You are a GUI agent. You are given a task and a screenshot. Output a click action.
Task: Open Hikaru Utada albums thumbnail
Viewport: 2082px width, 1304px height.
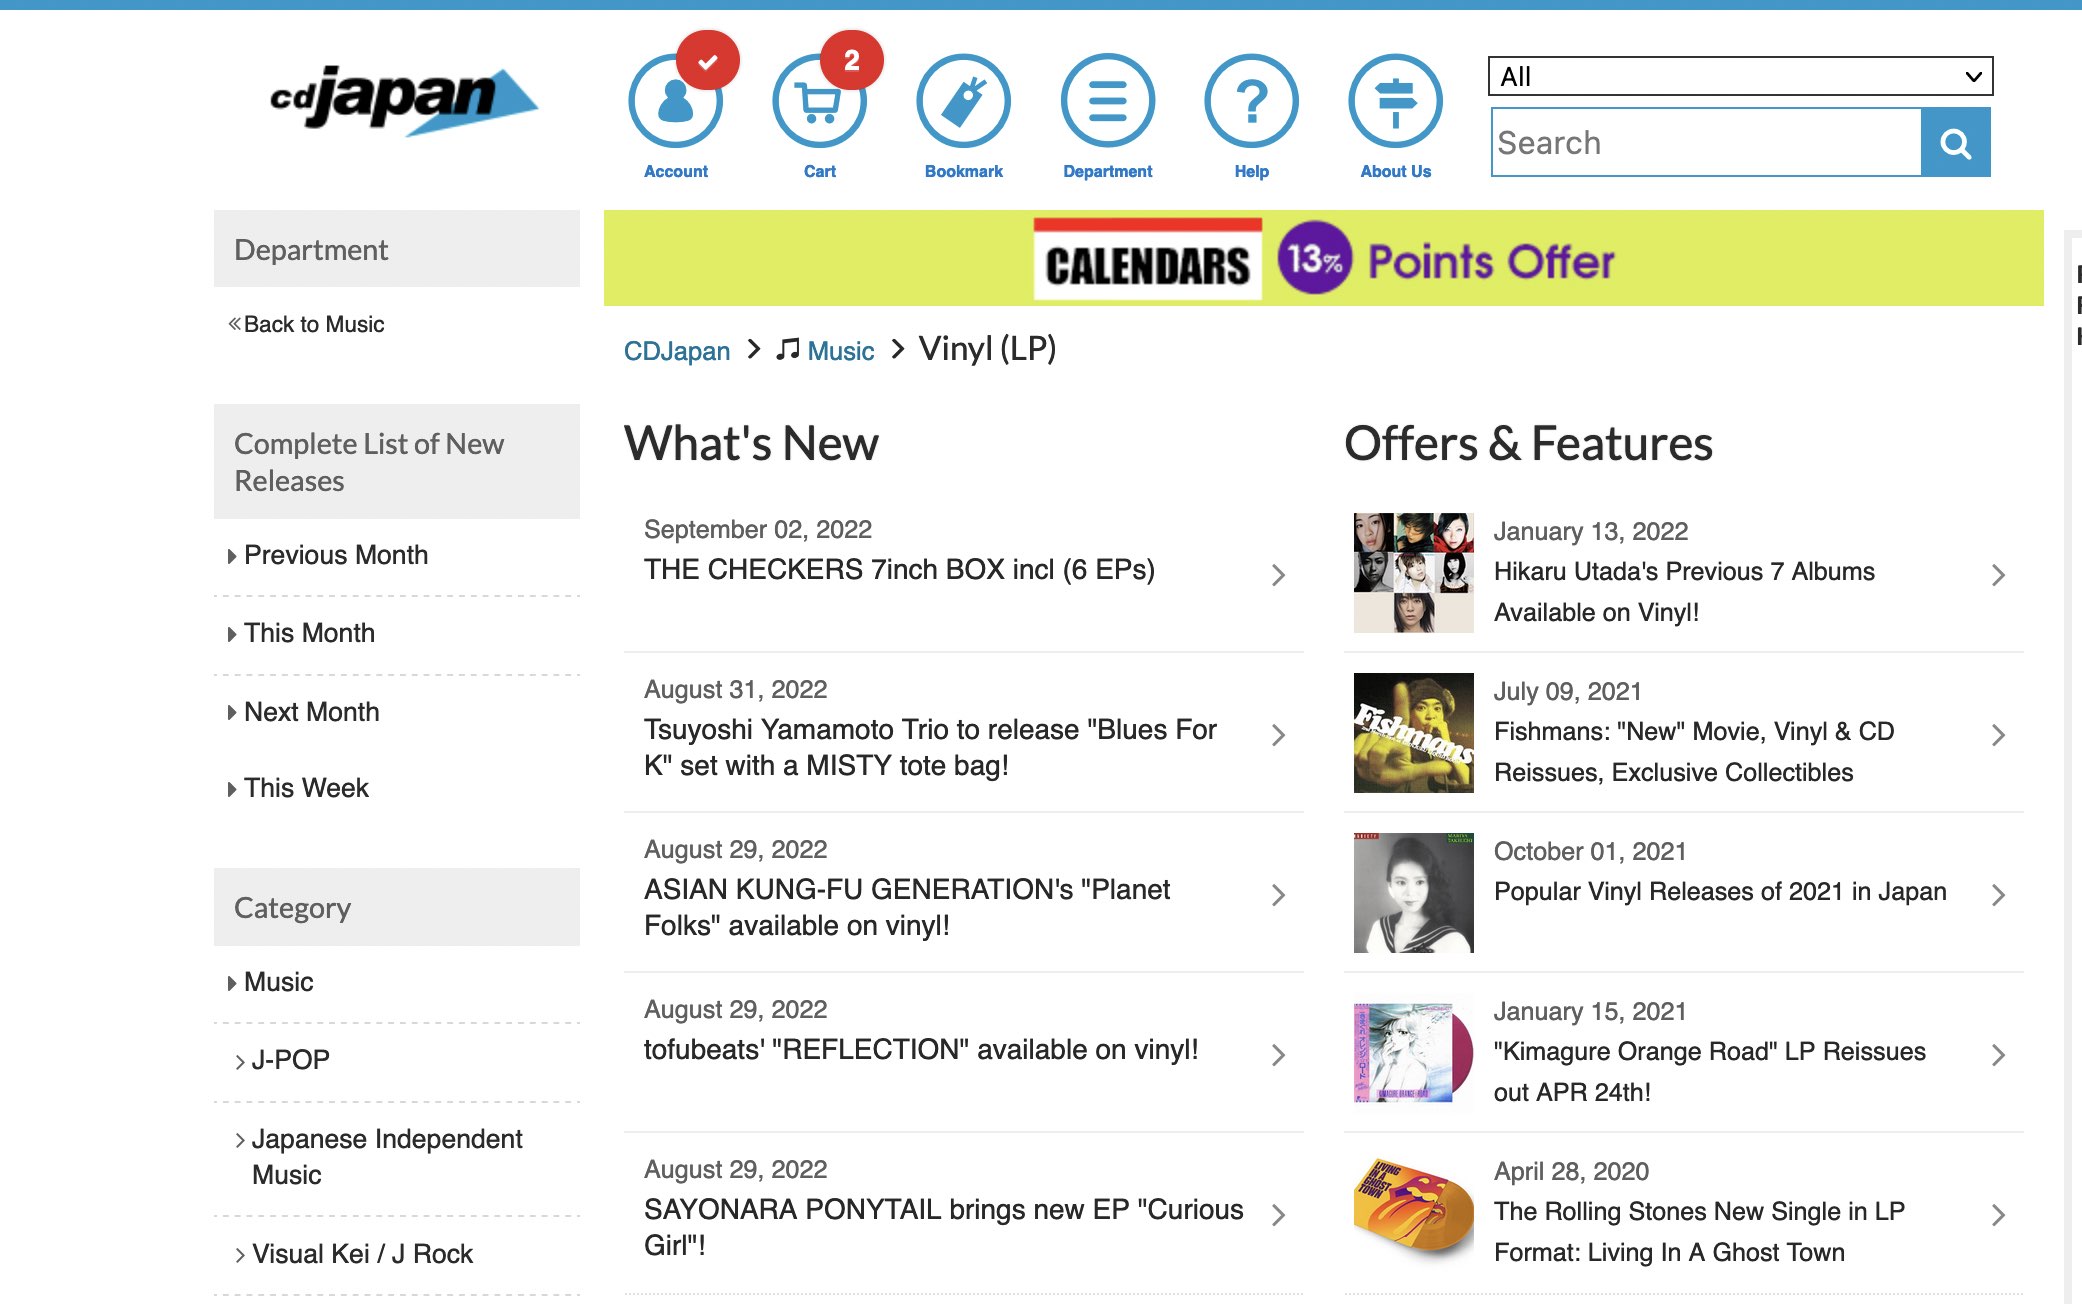(x=1413, y=573)
